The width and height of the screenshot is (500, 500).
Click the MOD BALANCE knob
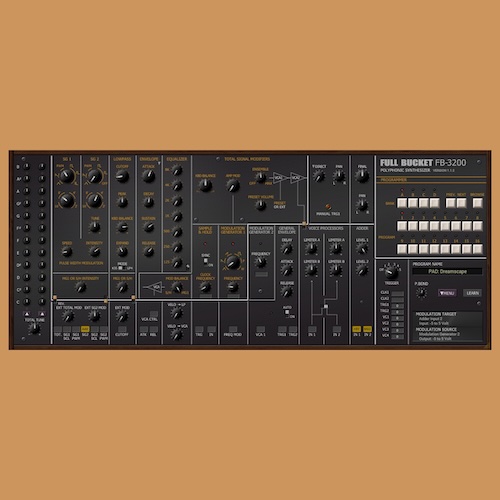tap(177, 287)
